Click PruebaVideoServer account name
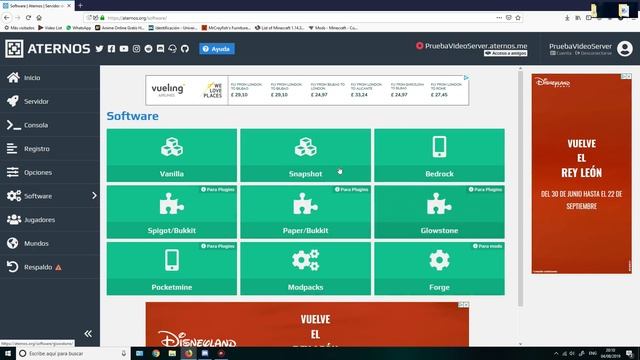The height and width of the screenshot is (360, 640). tap(580, 46)
